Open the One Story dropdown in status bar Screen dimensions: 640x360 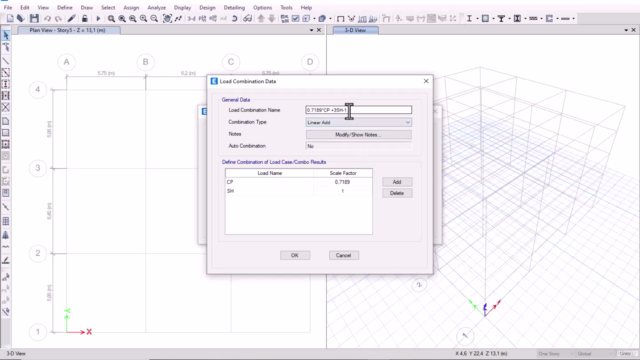coord(556,353)
